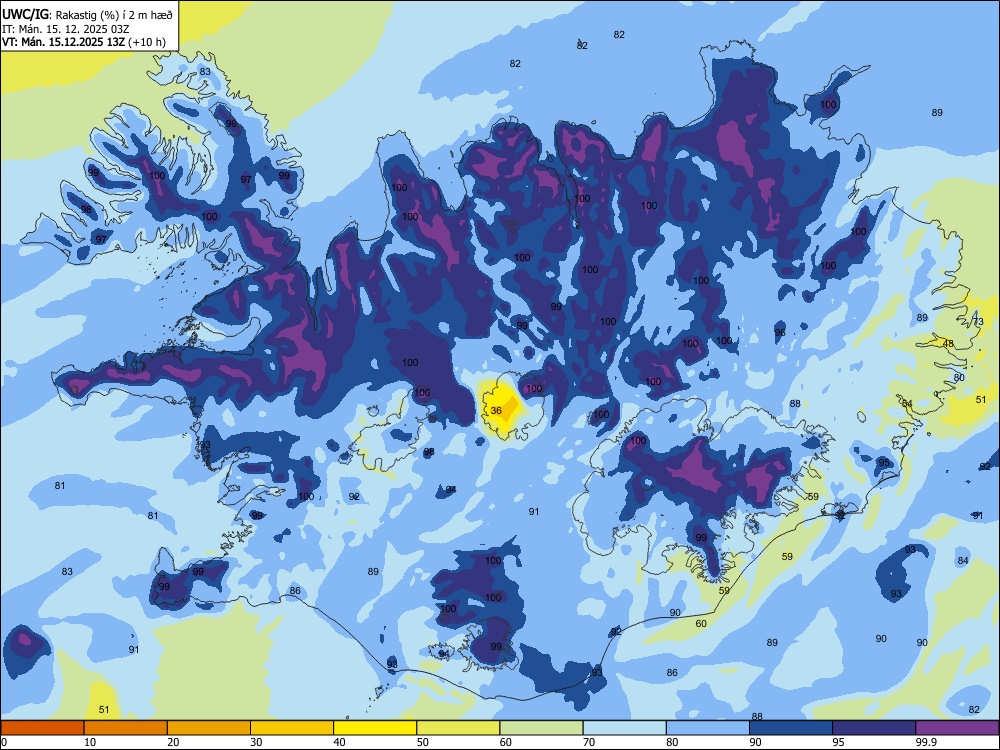
Task: Click the '95' humidity value on the map
Action: click(x=884, y=462)
